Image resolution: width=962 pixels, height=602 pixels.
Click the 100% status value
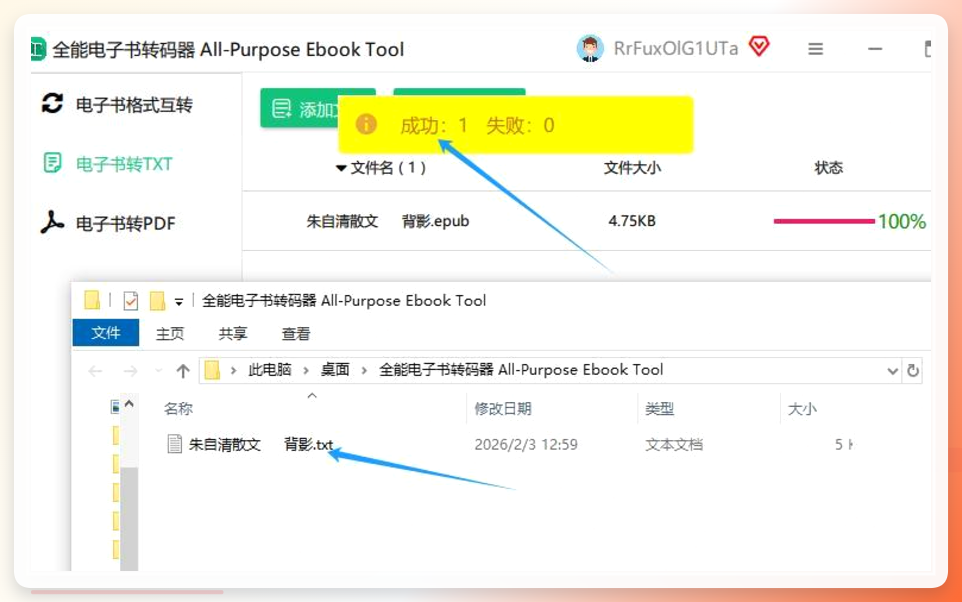point(901,222)
